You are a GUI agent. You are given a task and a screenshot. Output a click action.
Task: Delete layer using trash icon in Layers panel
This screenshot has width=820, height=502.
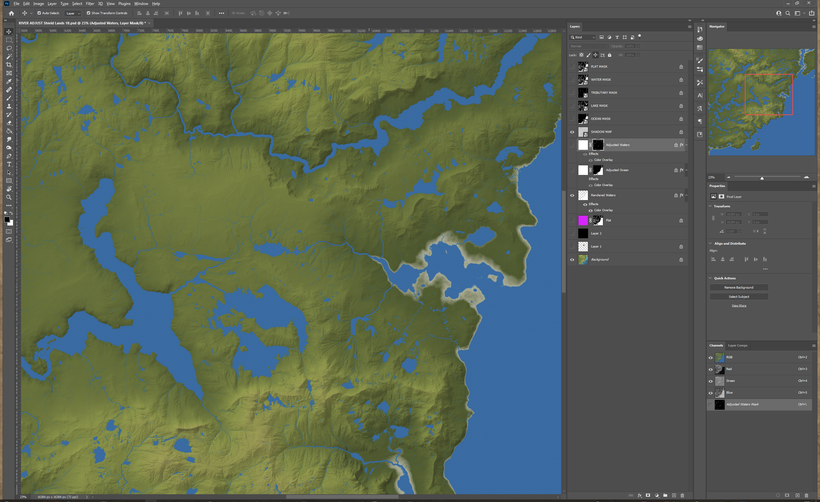point(682,495)
